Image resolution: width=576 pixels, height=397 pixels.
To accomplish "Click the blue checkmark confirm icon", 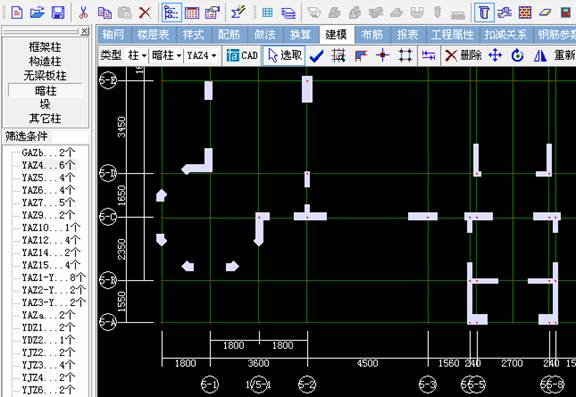I will pyautogui.click(x=317, y=56).
